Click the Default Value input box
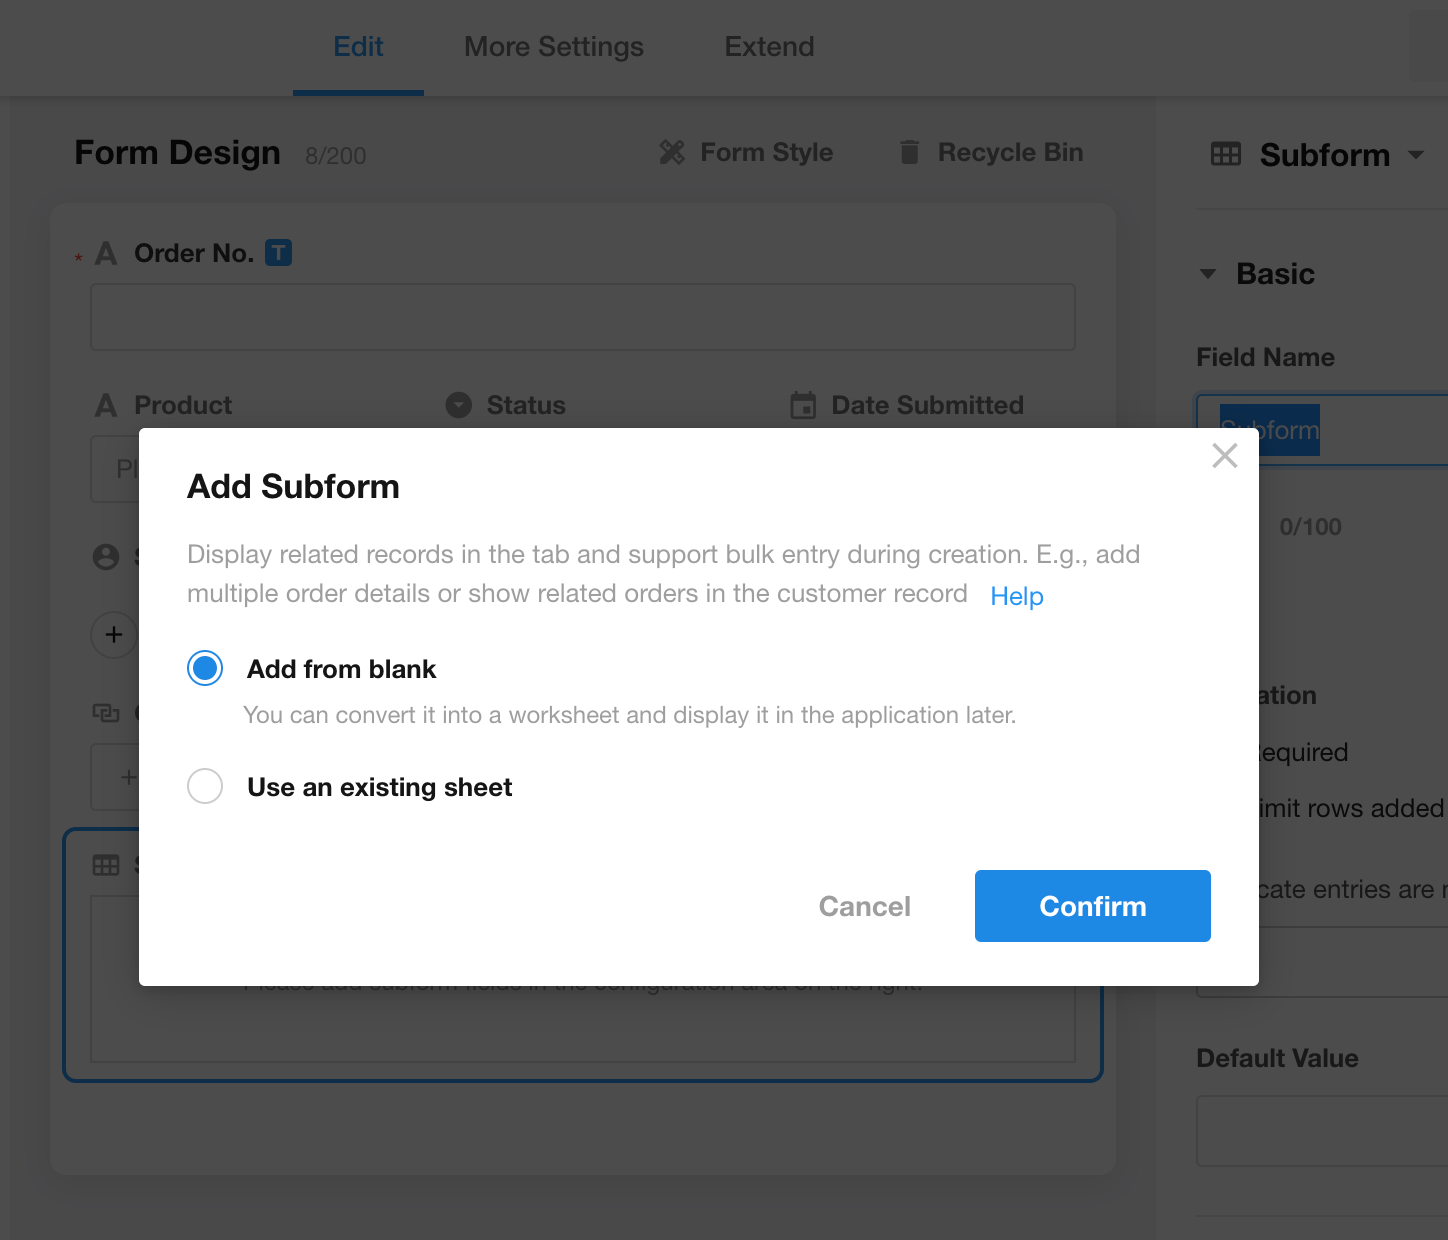The height and width of the screenshot is (1240, 1448). pyautogui.click(x=1322, y=1131)
